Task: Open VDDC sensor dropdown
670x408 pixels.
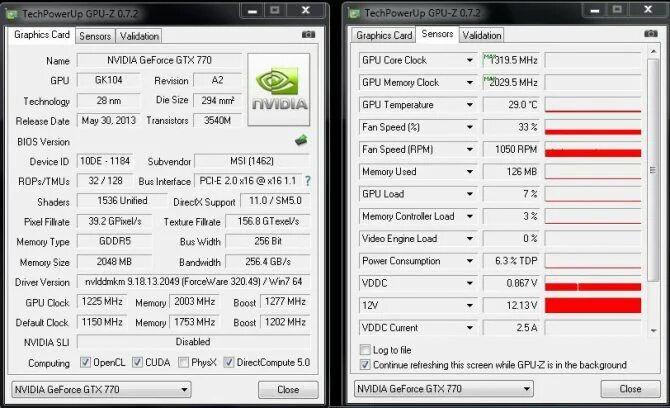Action: (470, 283)
